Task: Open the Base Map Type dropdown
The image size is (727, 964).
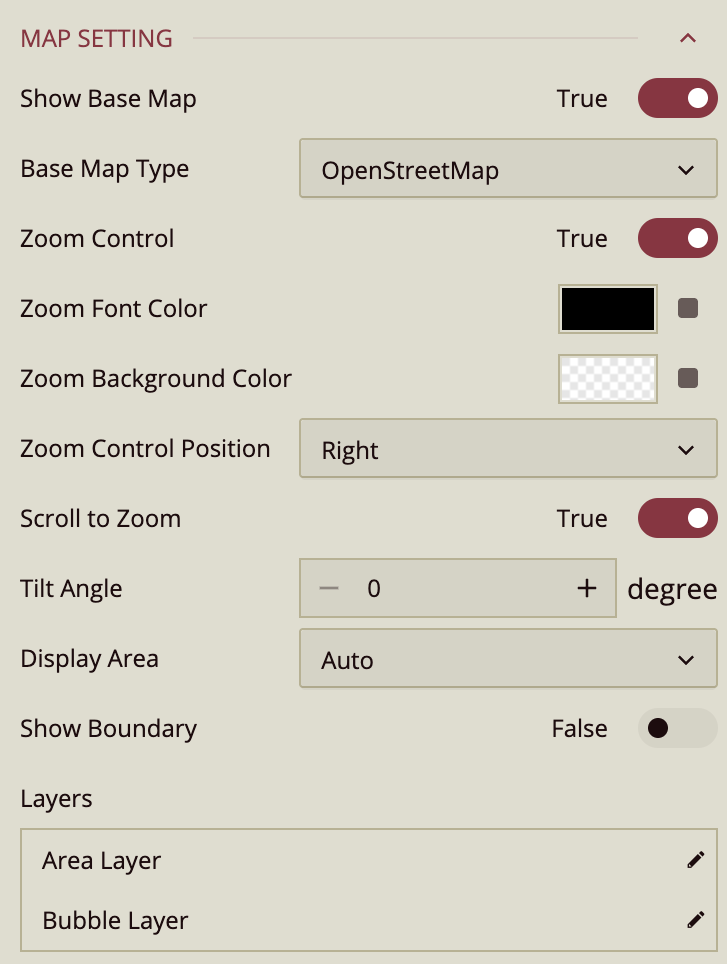Action: click(x=508, y=170)
